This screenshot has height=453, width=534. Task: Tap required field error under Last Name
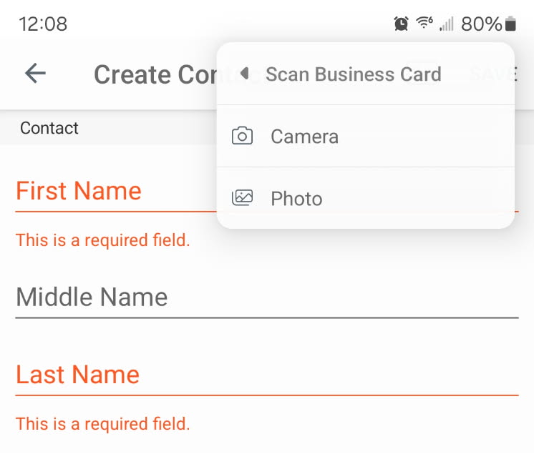click(x=103, y=424)
